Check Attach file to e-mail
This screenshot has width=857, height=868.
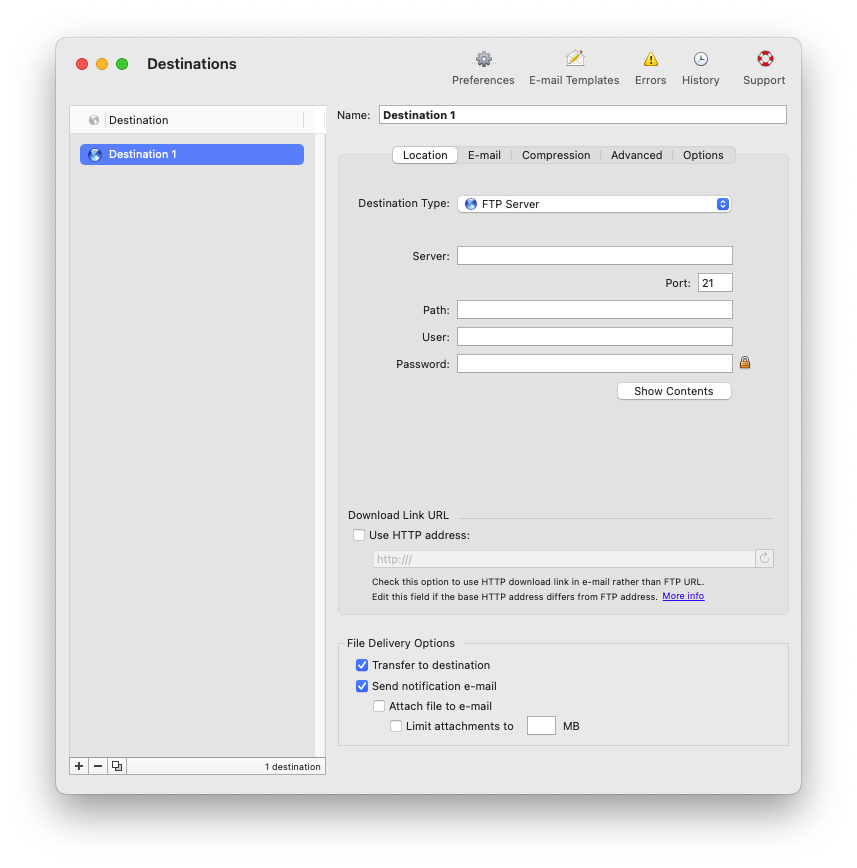[x=379, y=706]
